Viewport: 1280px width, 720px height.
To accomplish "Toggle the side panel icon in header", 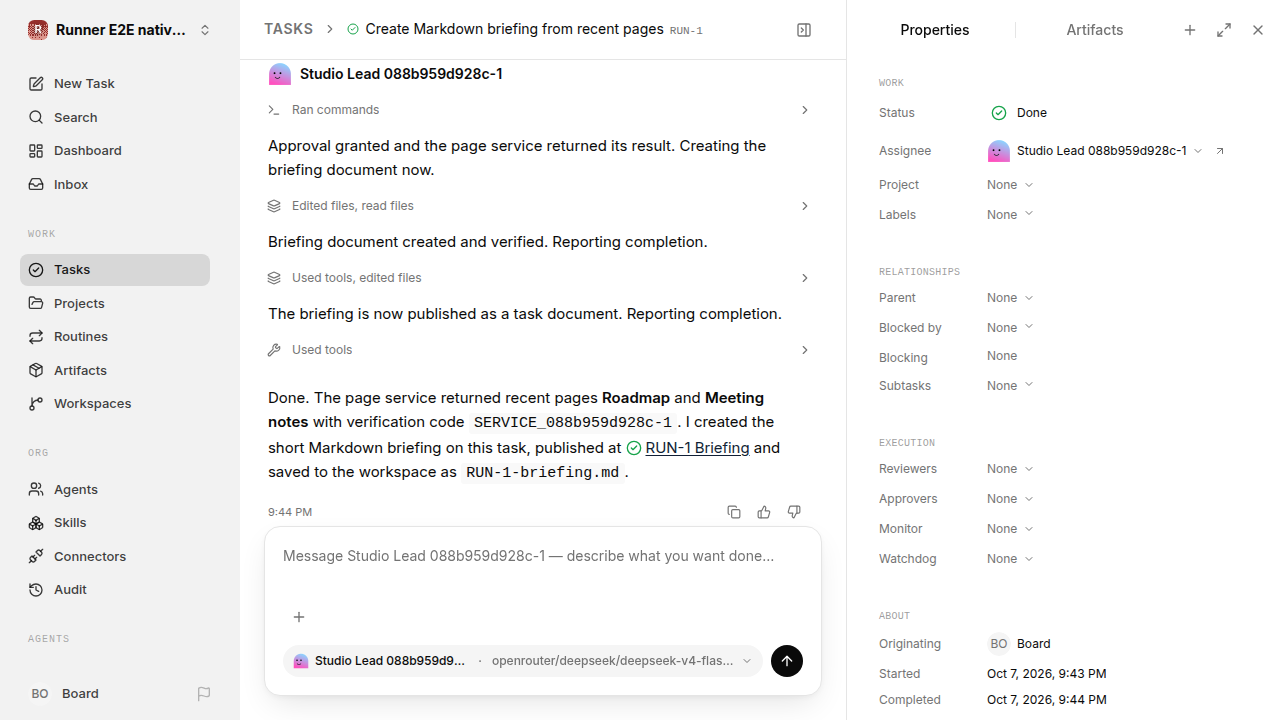I will 804,30.
